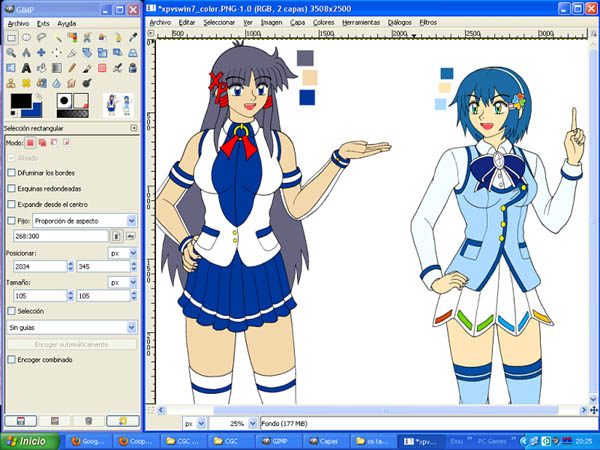Screen dimensions: 600x450
Task: Select the Paths tool
Action: pyautogui.click(x=117, y=38)
